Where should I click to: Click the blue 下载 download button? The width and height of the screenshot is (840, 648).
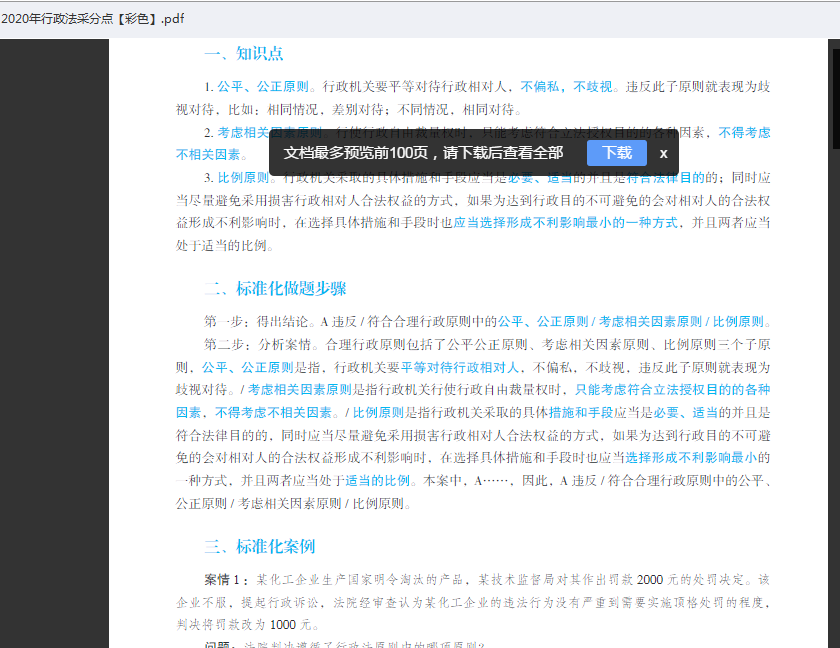tap(617, 153)
